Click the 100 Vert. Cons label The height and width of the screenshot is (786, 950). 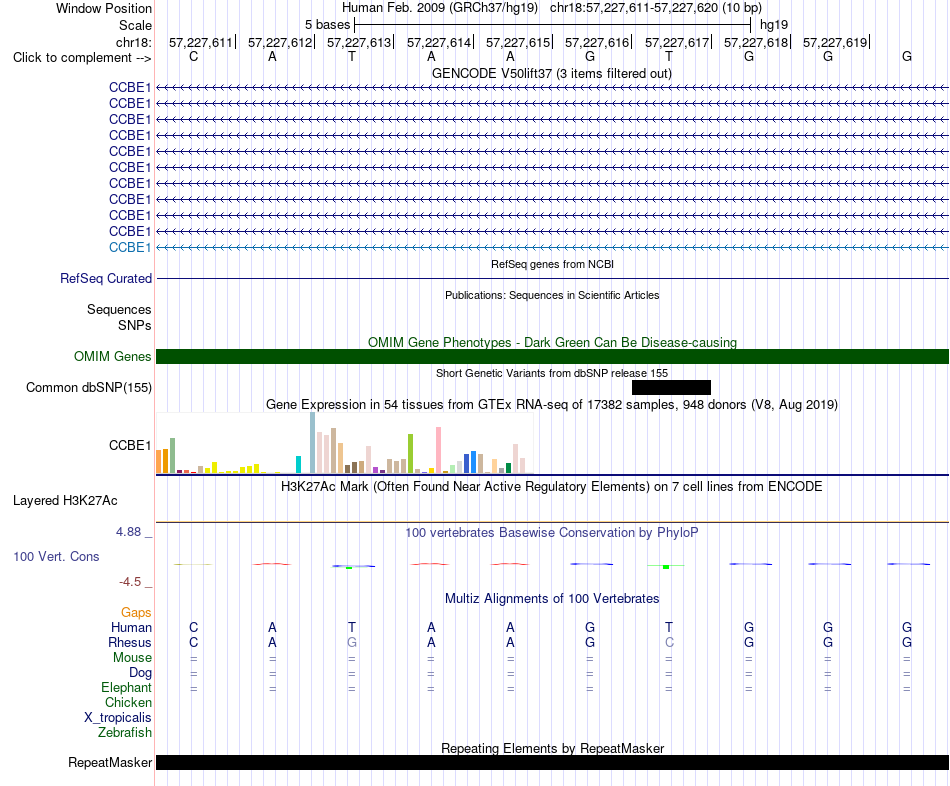coord(56,556)
